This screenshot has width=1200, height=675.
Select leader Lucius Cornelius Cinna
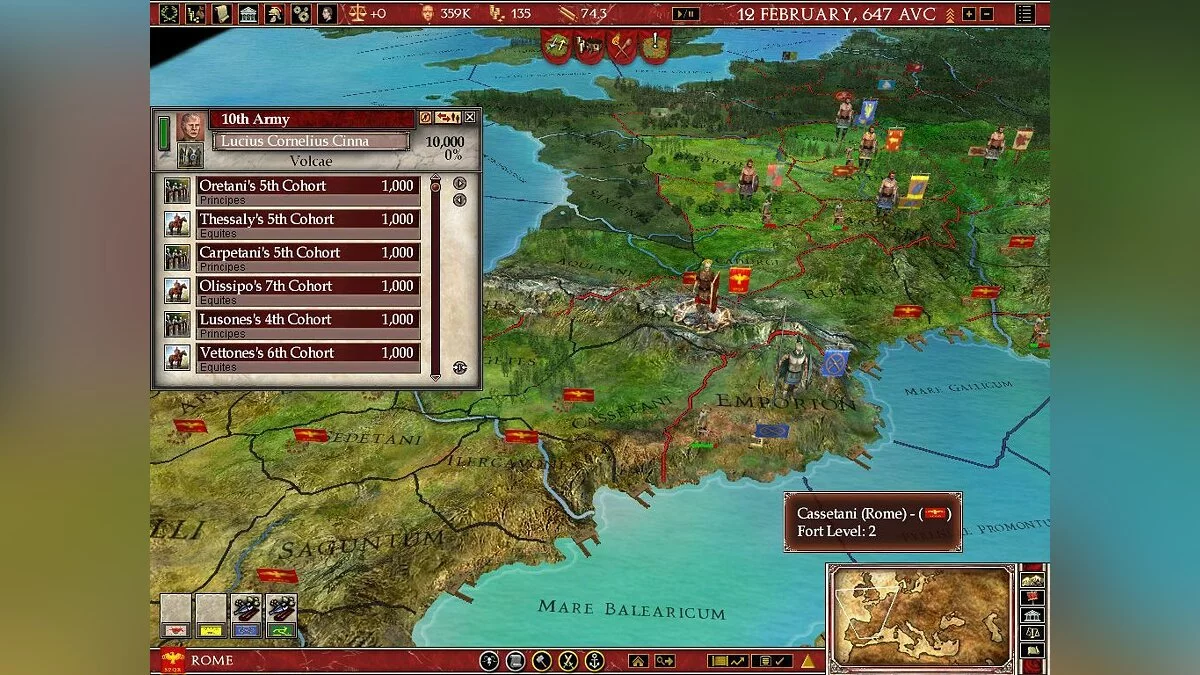[x=311, y=141]
